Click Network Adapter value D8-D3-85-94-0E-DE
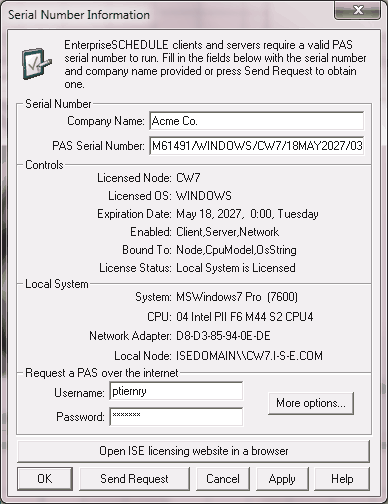Viewport: 388px width, 504px height. pos(223,336)
